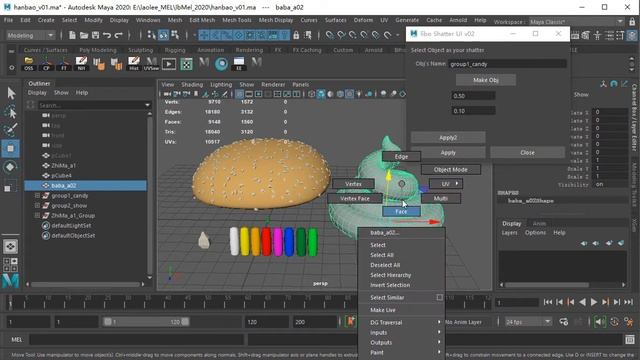Choose Edge in the marking menu
This screenshot has width=640, height=360.
click(401, 156)
